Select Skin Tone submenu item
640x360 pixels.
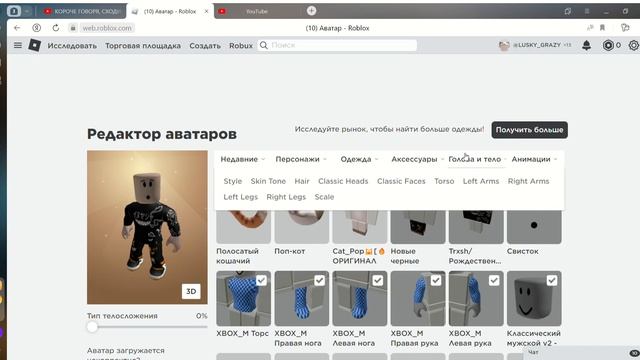pos(268,181)
